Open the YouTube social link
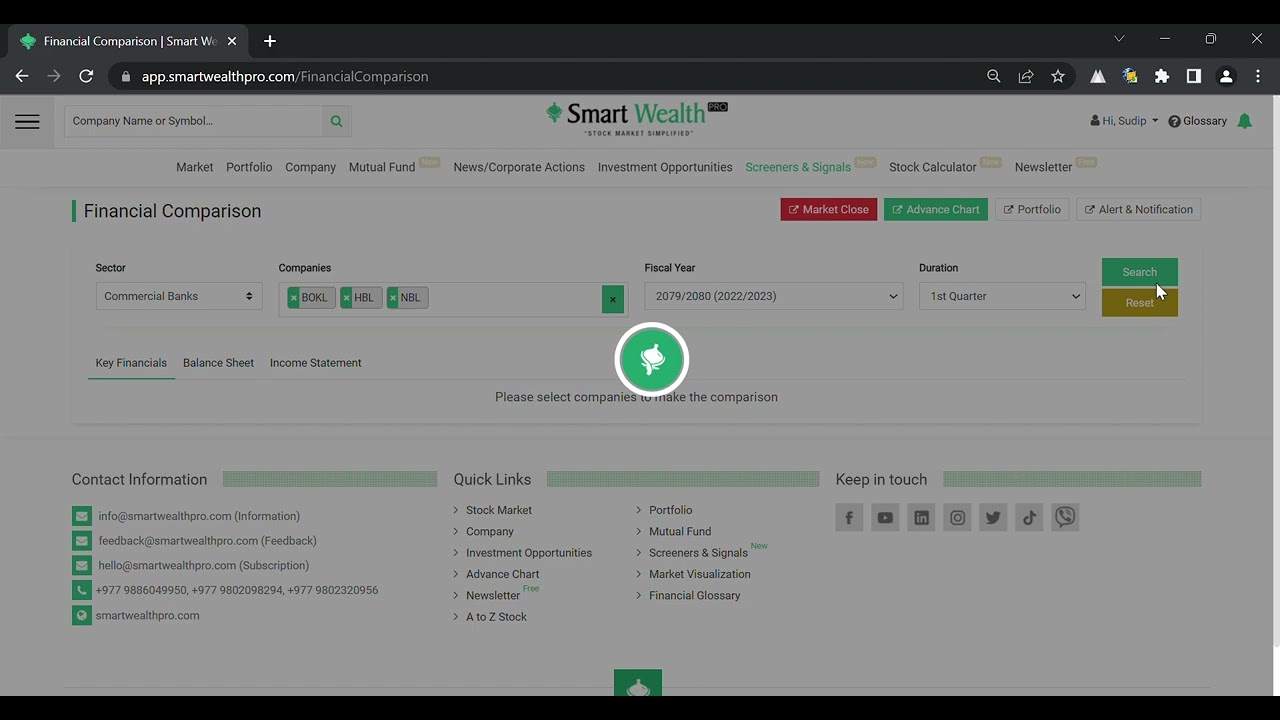Image resolution: width=1280 pixels, height=720 pixels. [x=885, y=517]
